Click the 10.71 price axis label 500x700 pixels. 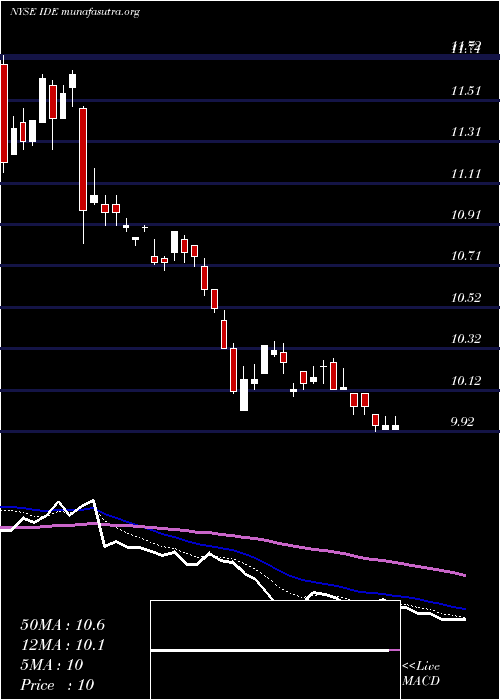coord(466,256)
